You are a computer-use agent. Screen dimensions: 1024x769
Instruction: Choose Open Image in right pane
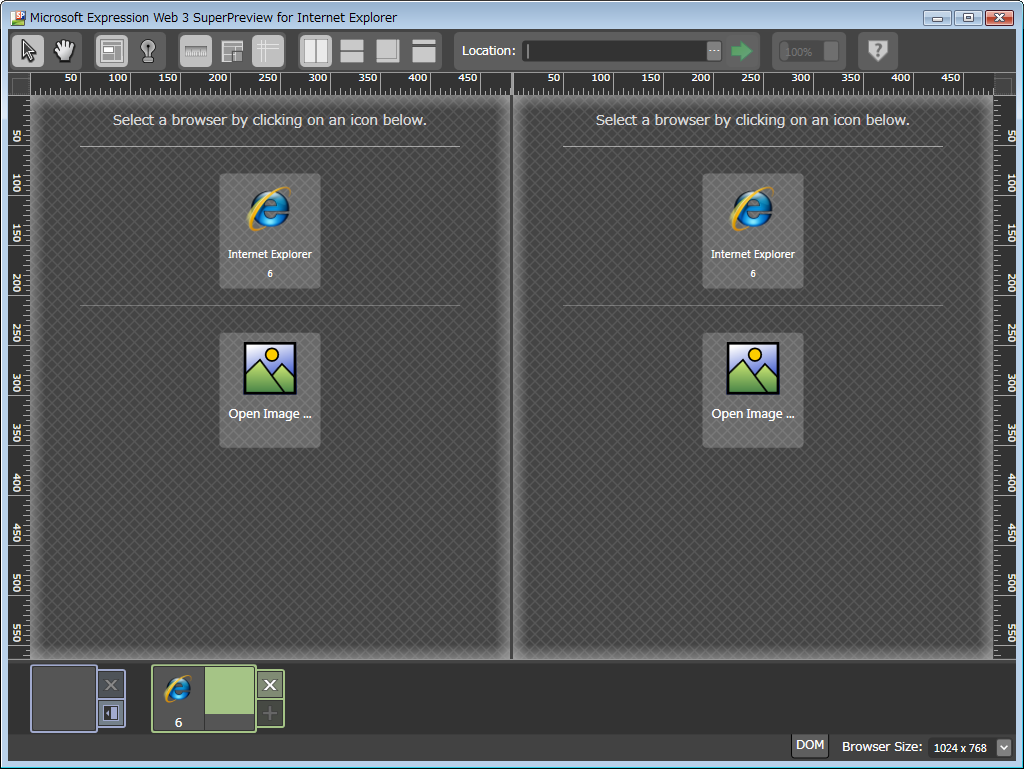pos(753,390)
